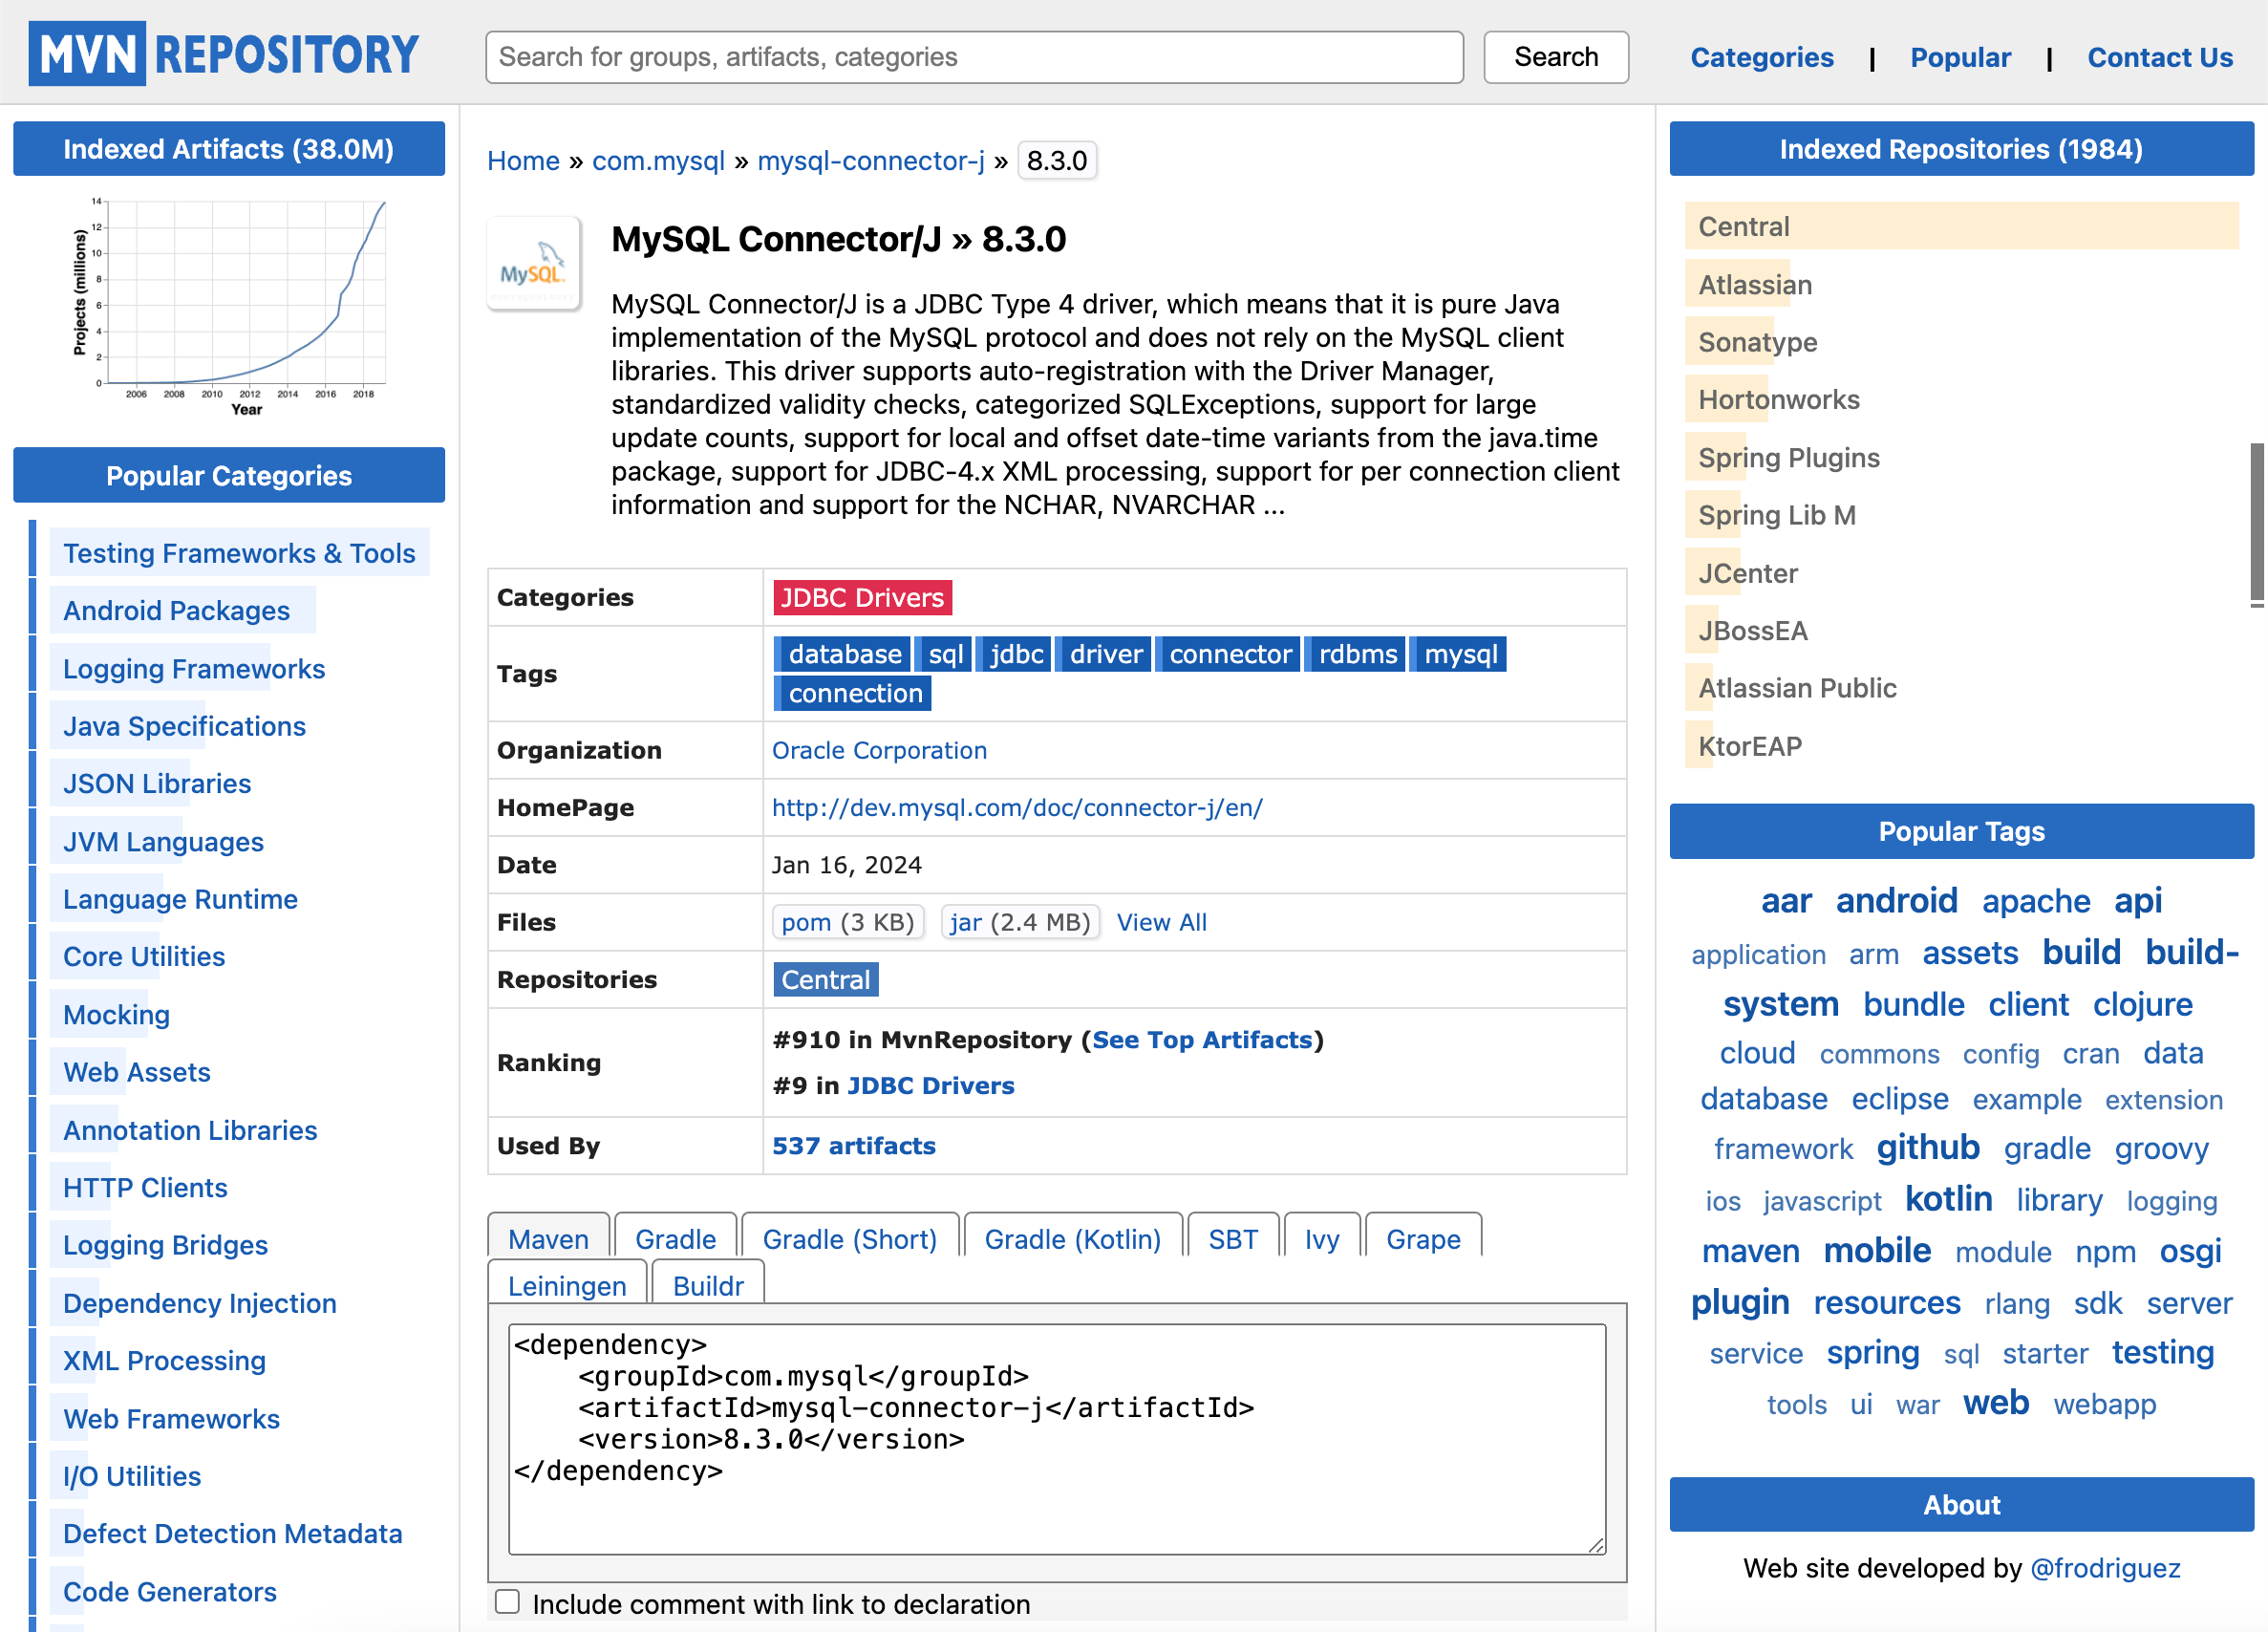Select the SBT dependency tab
This screenshot has width=2268, height=1632.
point(1232,1239)
